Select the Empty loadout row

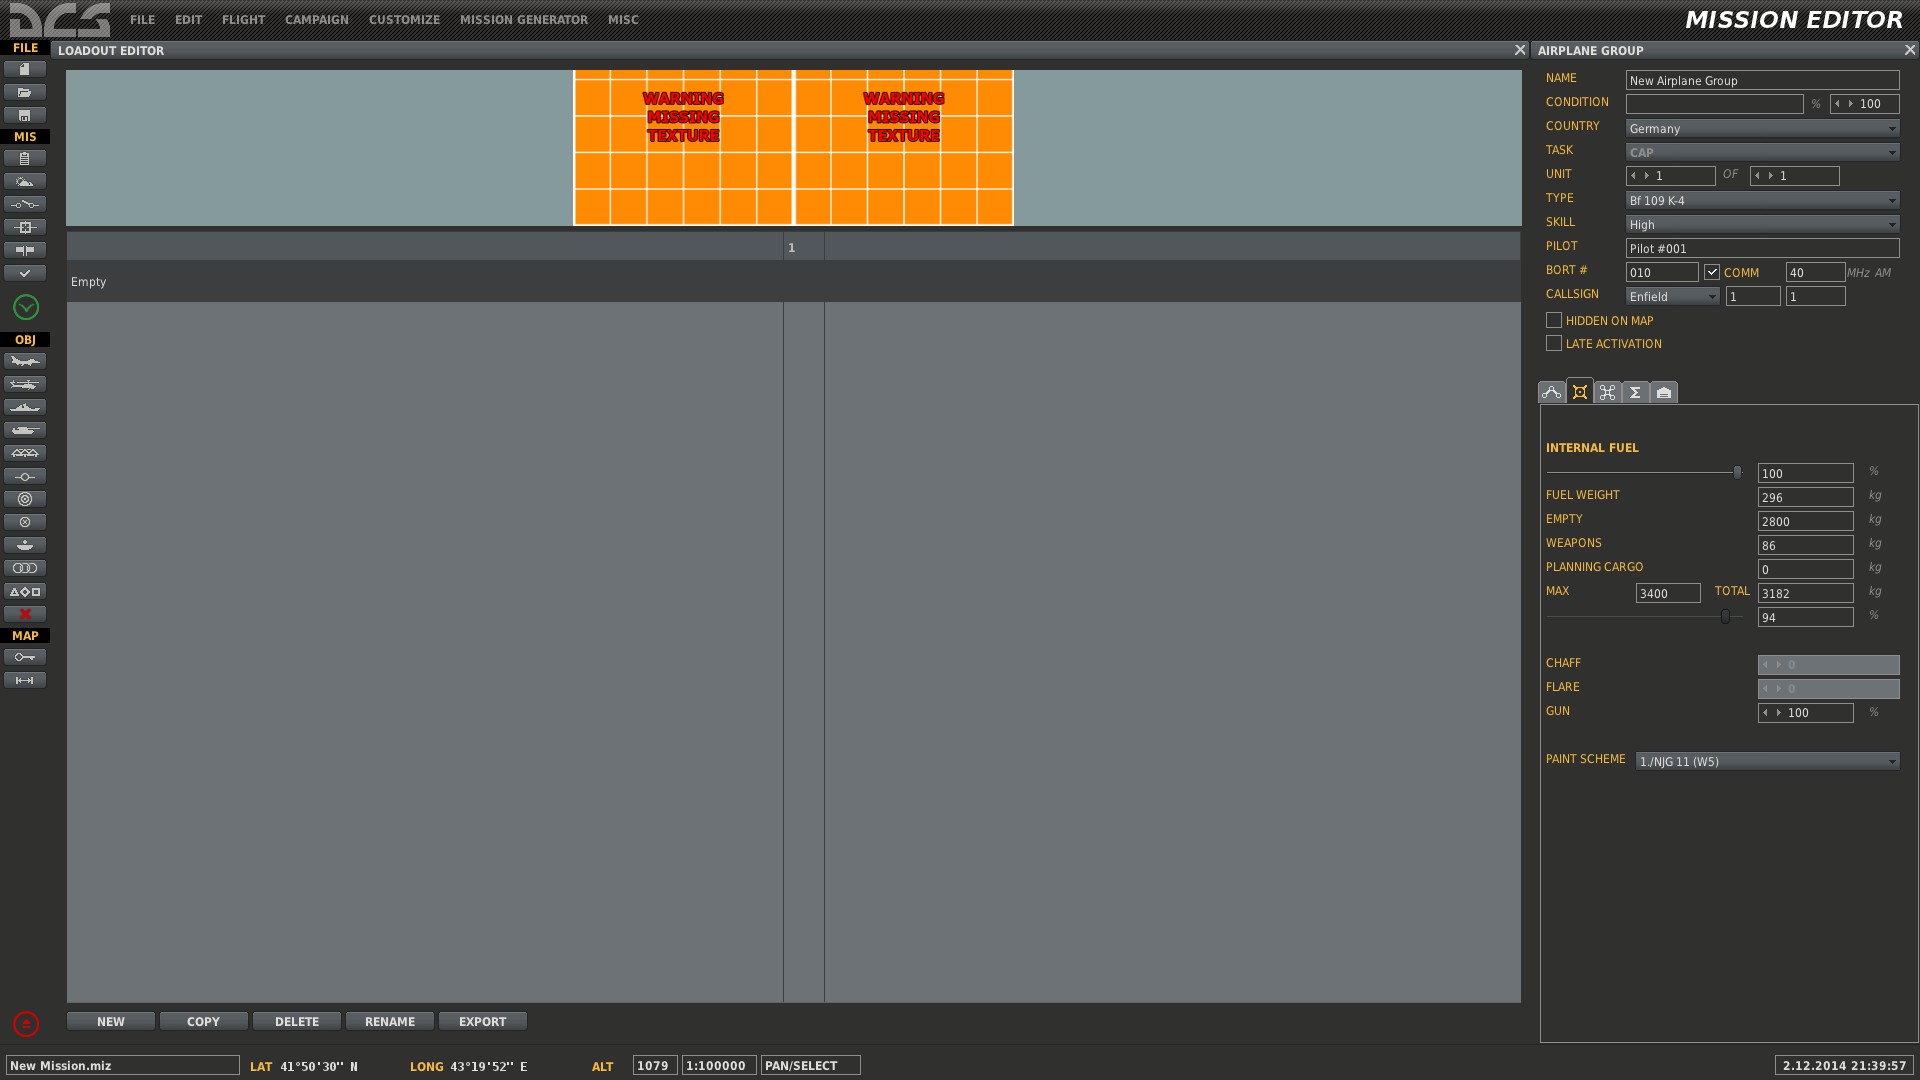tap(793, 282)
